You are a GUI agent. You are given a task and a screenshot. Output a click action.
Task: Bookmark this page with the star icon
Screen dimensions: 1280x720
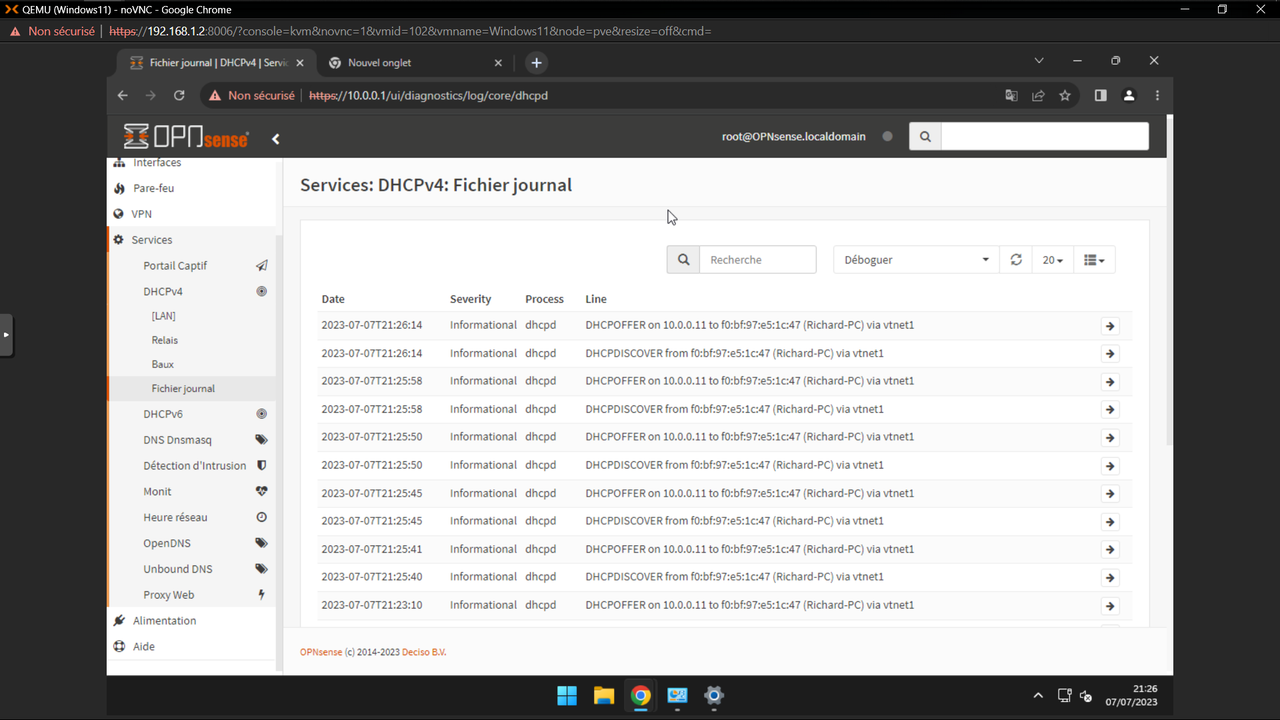[1065, 96]
